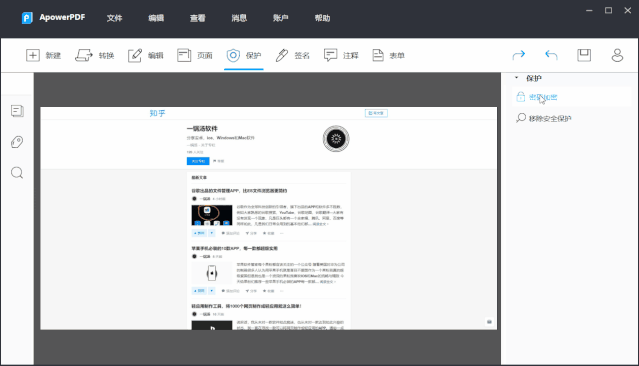This screenshot has height=366, width=639.
Task: Click the blue follow button in document
Action: (x=198, y=161)
